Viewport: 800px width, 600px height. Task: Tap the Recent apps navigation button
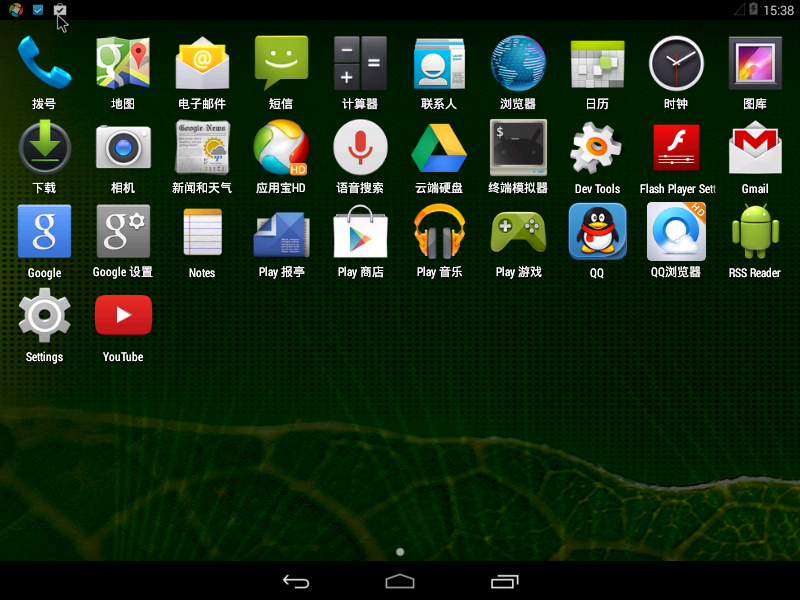(x=505, y=582)
